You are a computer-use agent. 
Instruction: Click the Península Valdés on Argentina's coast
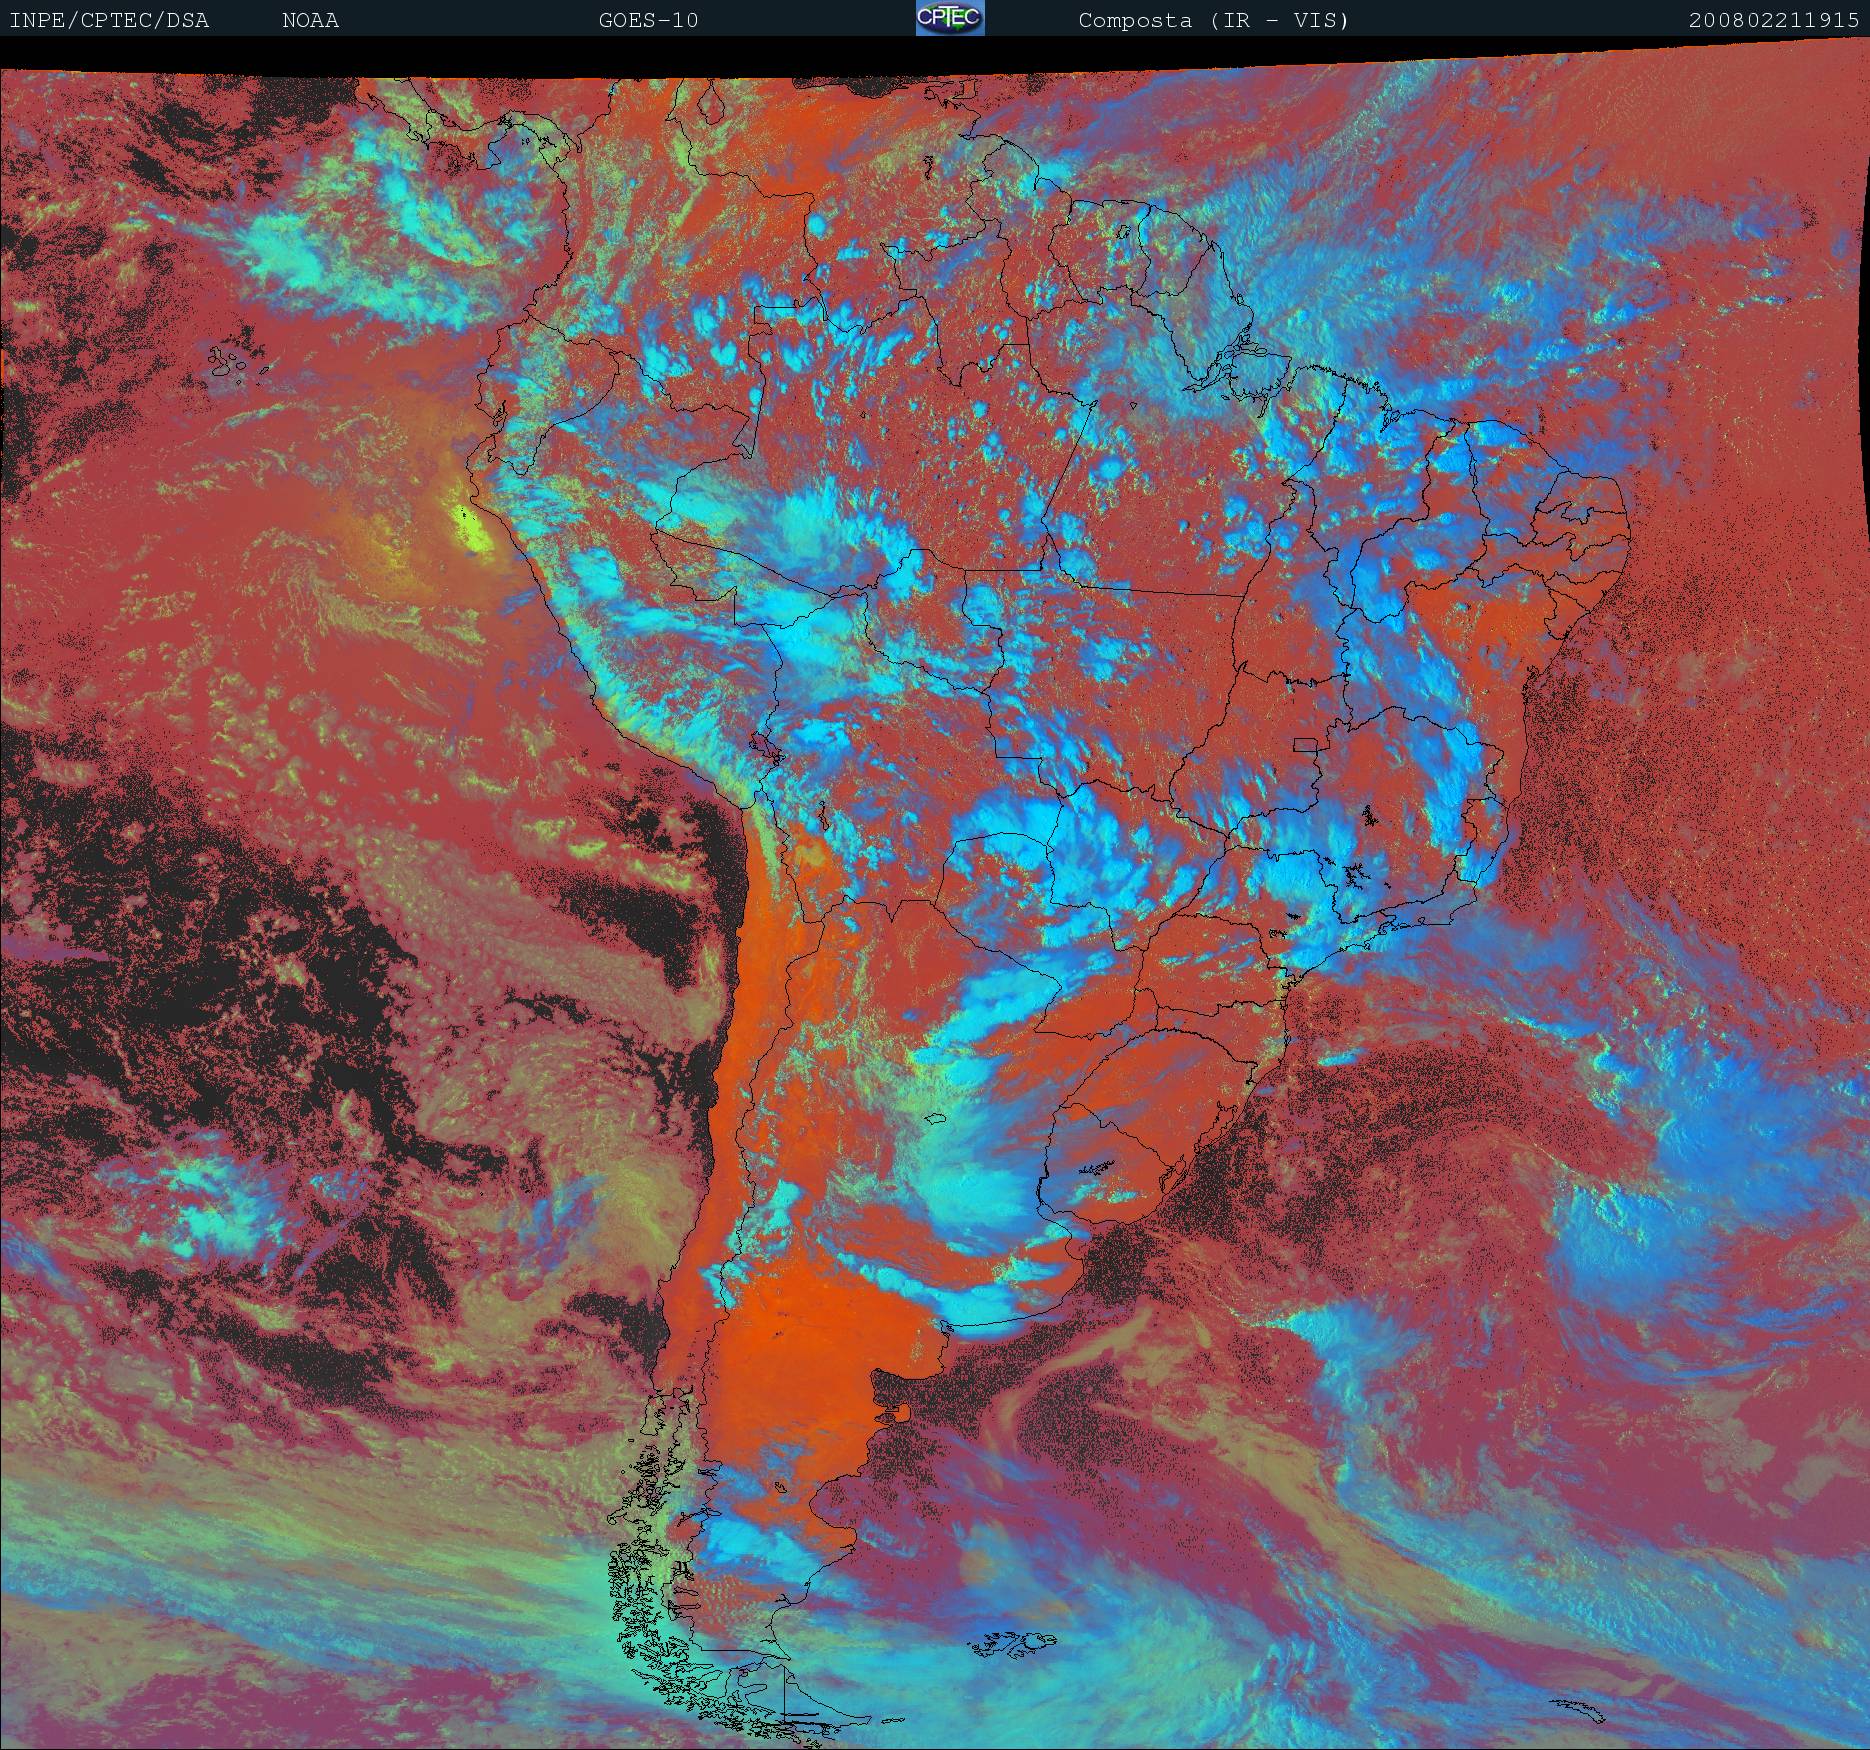tap(902, 1413)
